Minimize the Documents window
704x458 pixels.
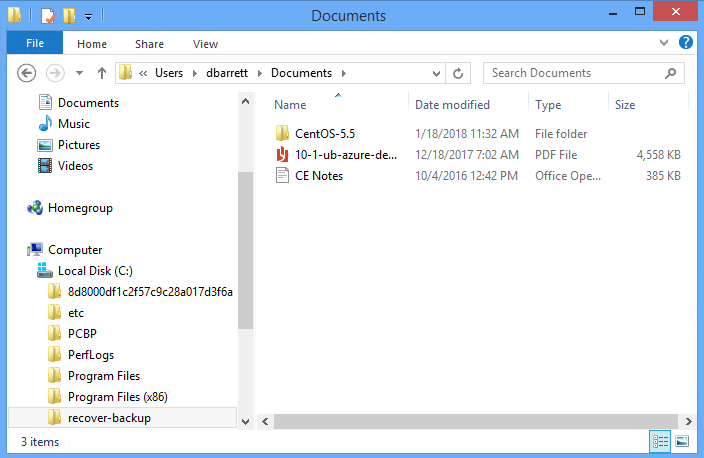tap(613, 13)
